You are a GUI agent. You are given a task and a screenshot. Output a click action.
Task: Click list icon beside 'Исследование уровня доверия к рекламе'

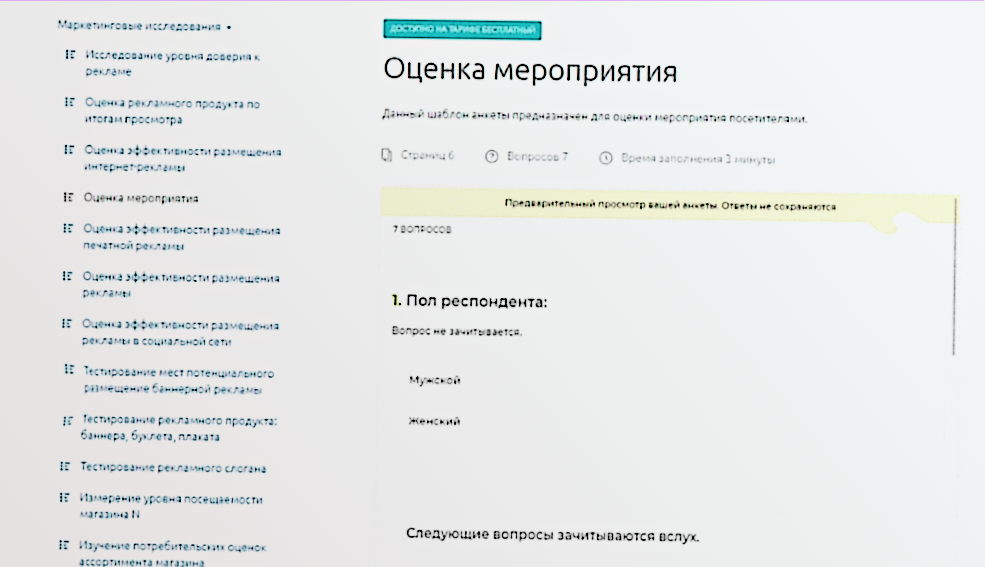[70, 55]
